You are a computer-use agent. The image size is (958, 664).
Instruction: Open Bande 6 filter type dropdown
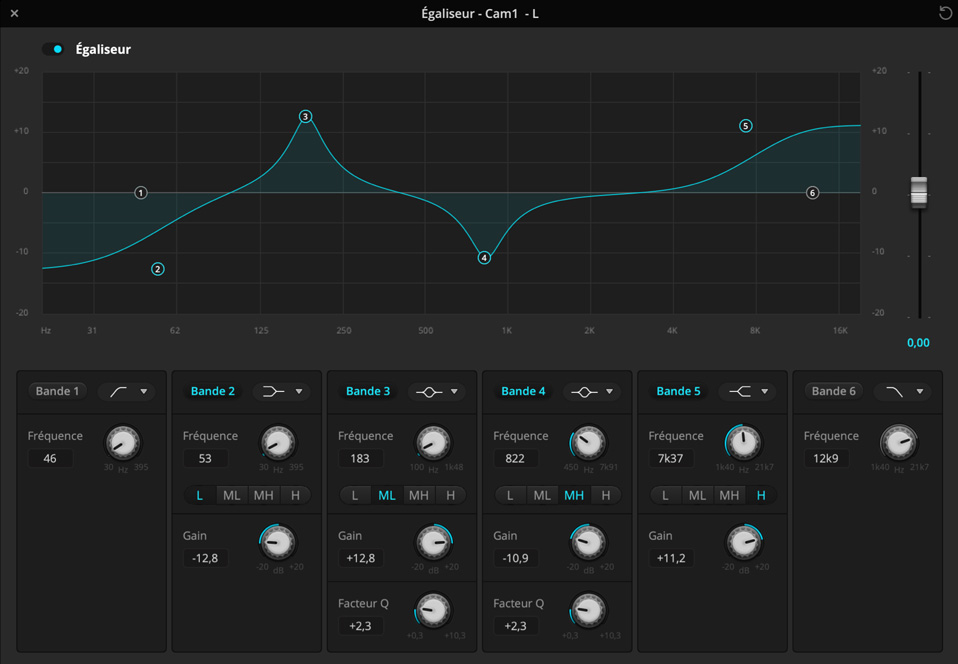[x=903, y=391]
